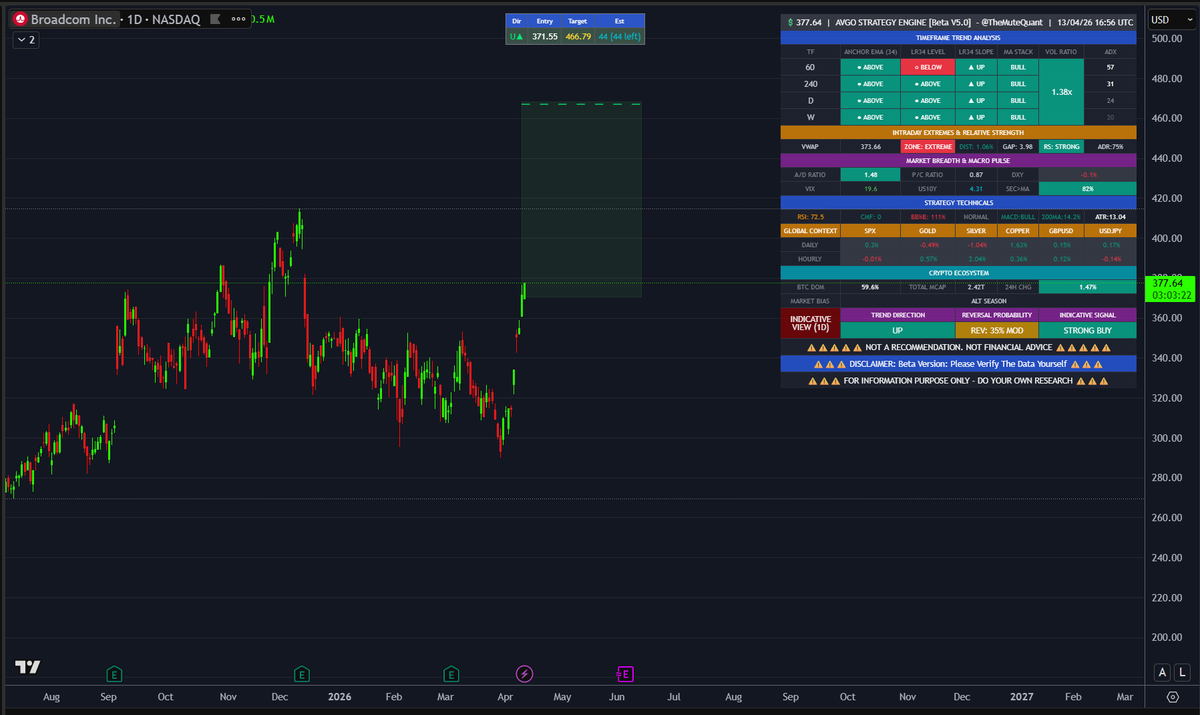Click the DISCLAIMER beta version banner
1200x715 pixels.
pyautogui.click(x=959, y=364)
